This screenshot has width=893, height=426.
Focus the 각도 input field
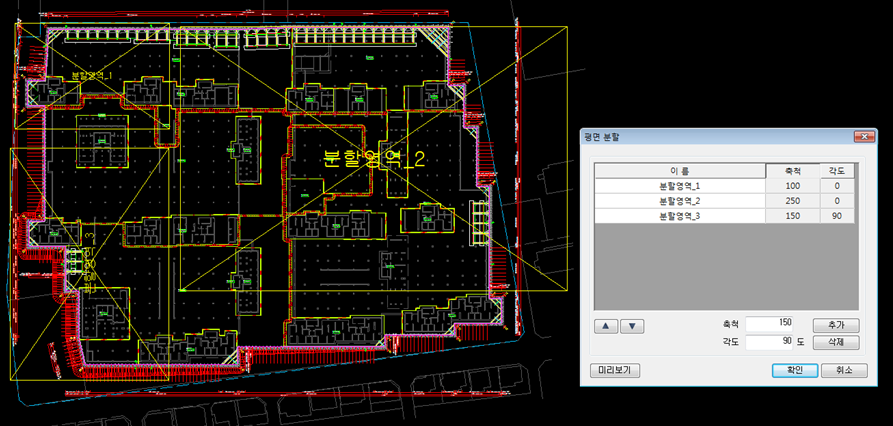tap(770, 342)
